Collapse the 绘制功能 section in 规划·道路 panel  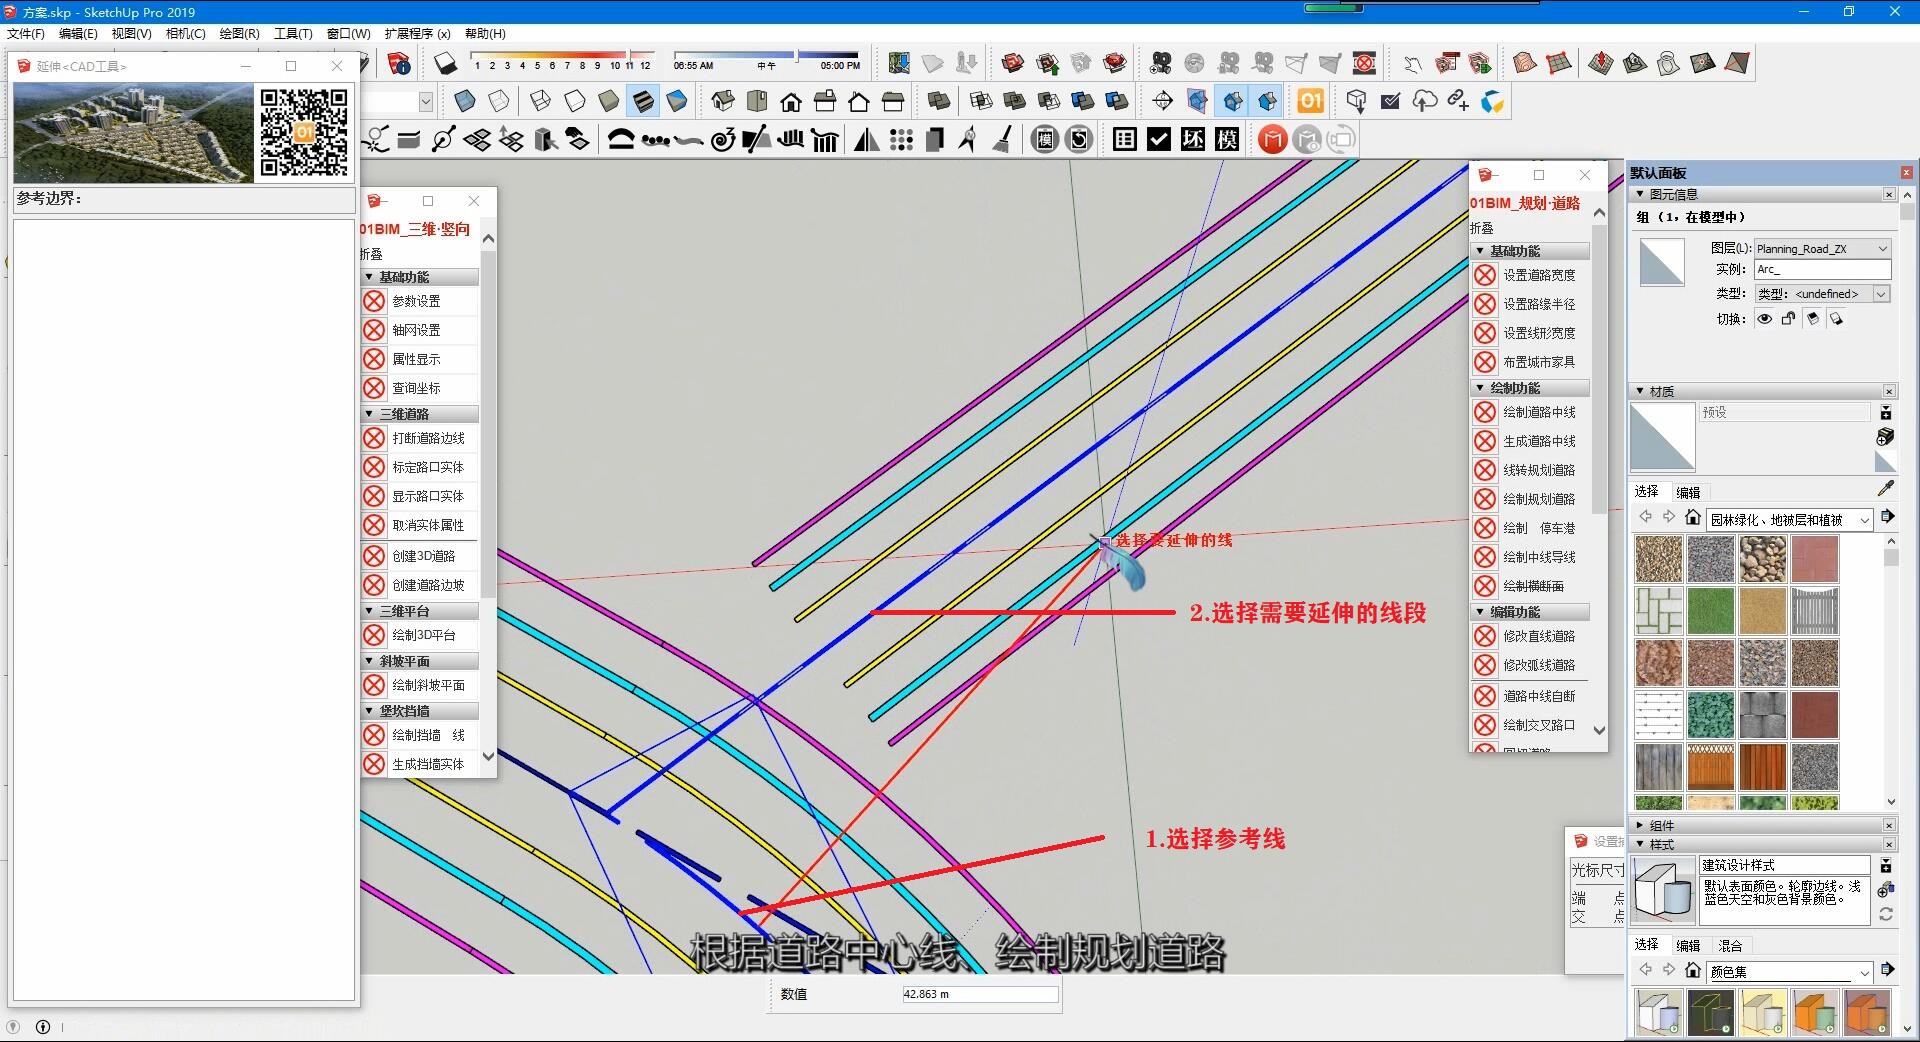click(x=1481, y=388)
